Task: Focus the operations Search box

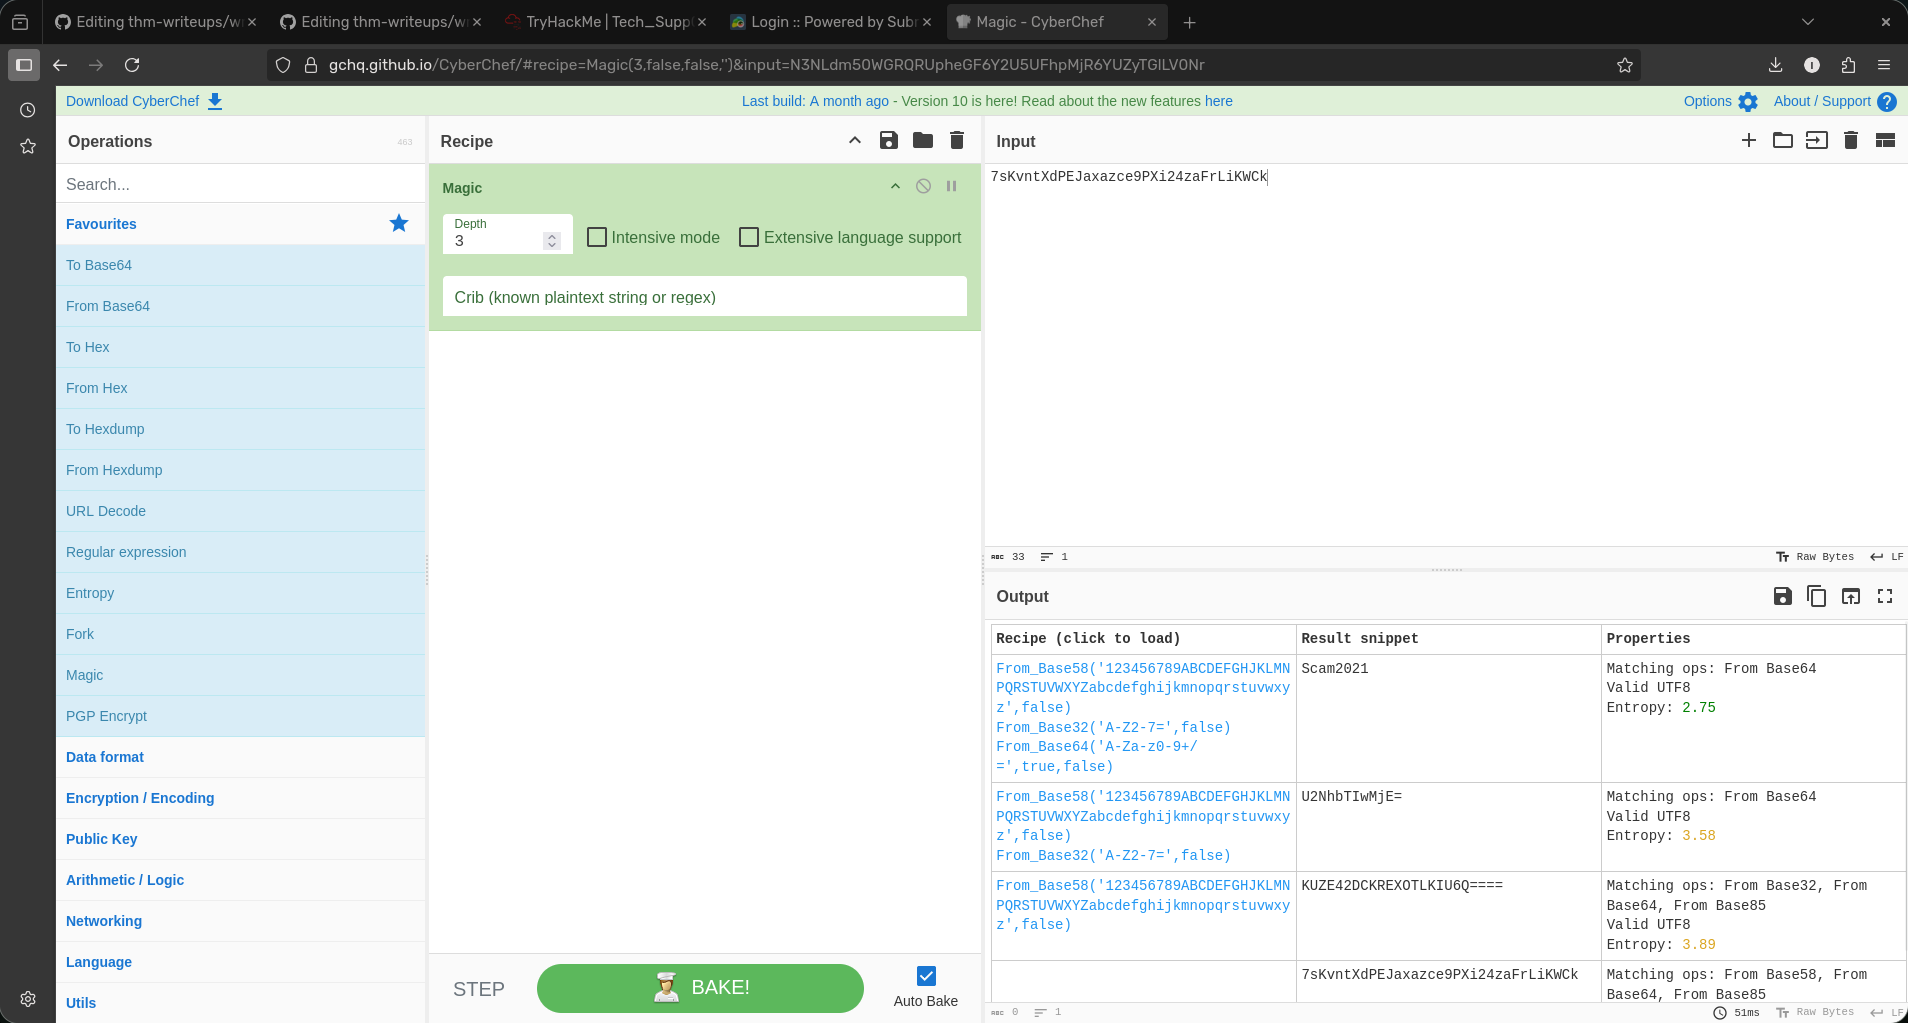Action: pyautogui.click(x=240, y=184)
